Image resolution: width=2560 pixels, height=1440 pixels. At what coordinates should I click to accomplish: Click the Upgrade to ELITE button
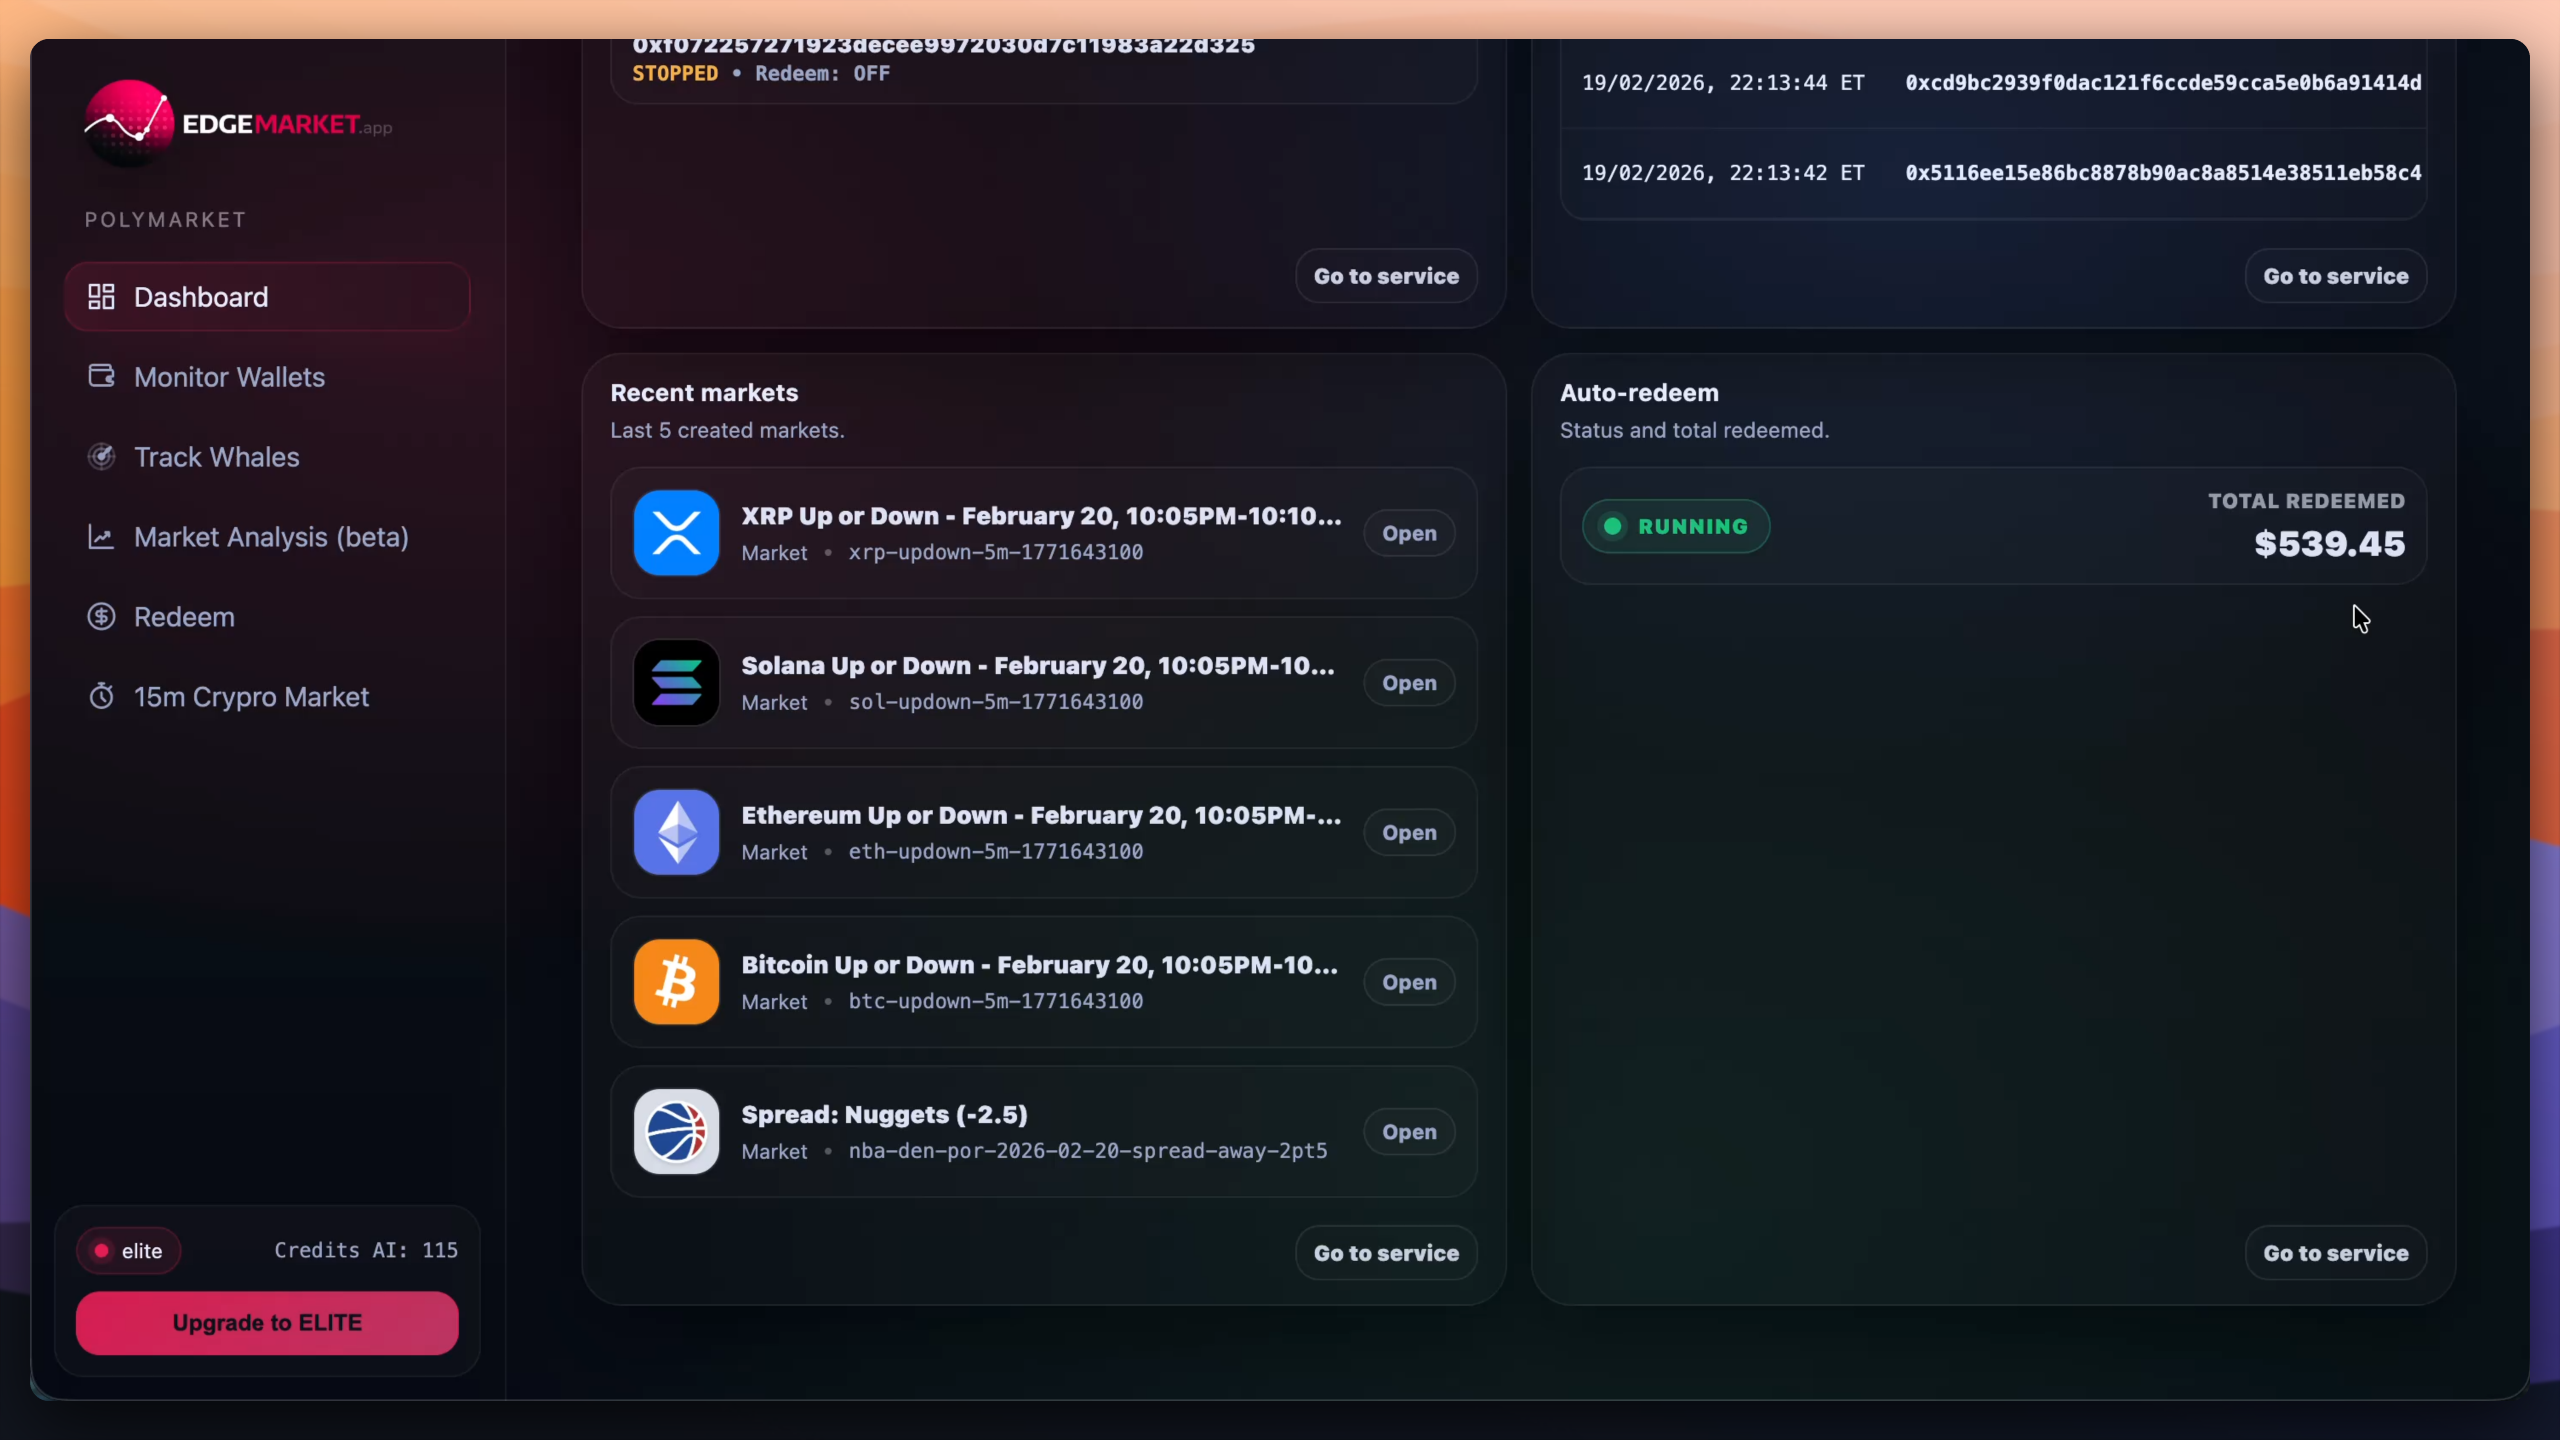tap(266, 1322)
